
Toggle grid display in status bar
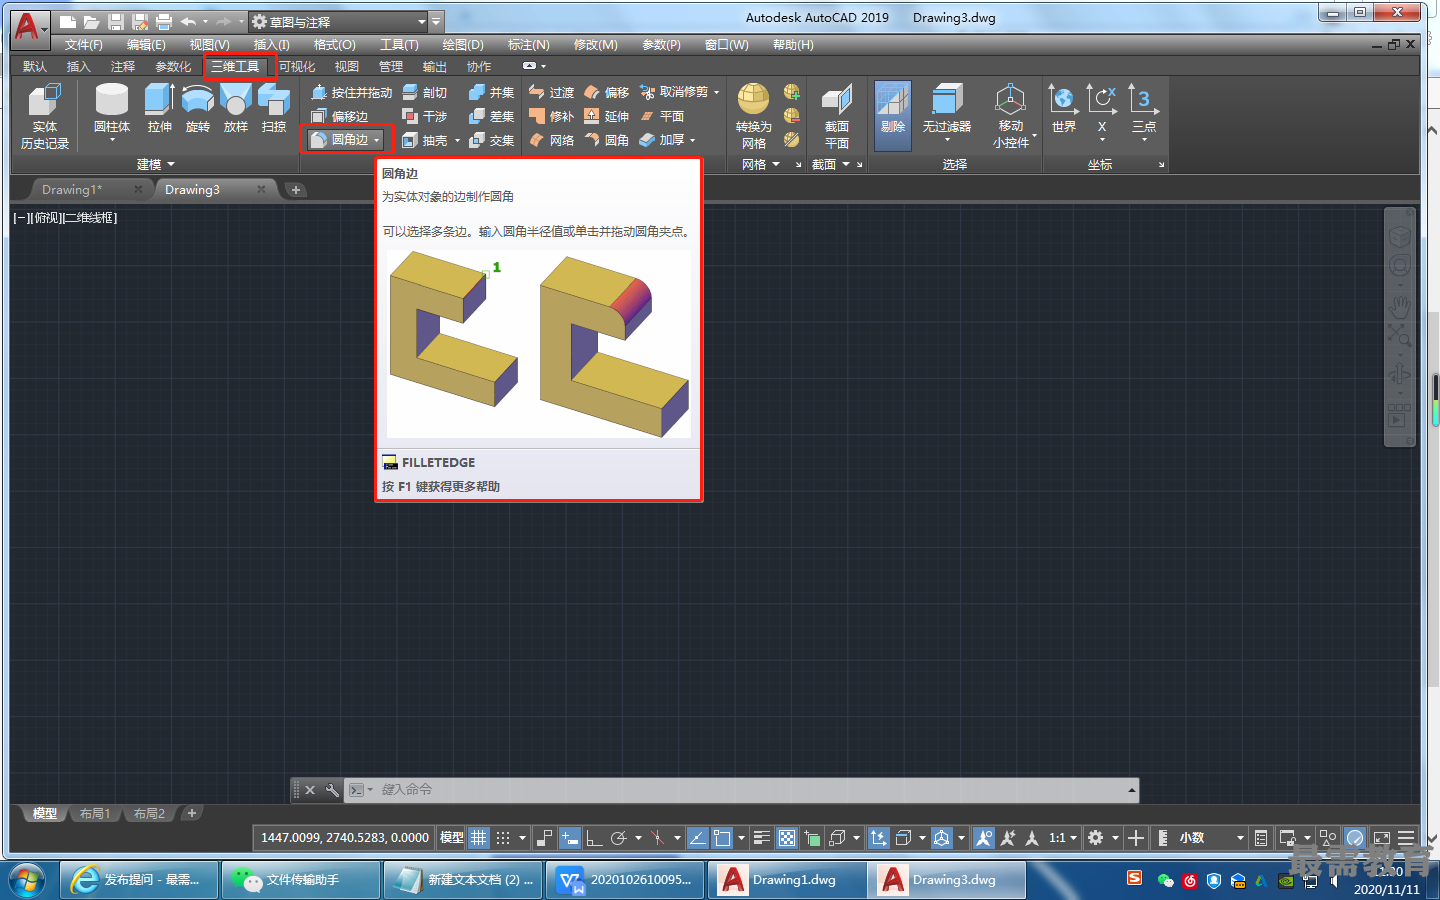pyautogui.click(x=479, y=838)
